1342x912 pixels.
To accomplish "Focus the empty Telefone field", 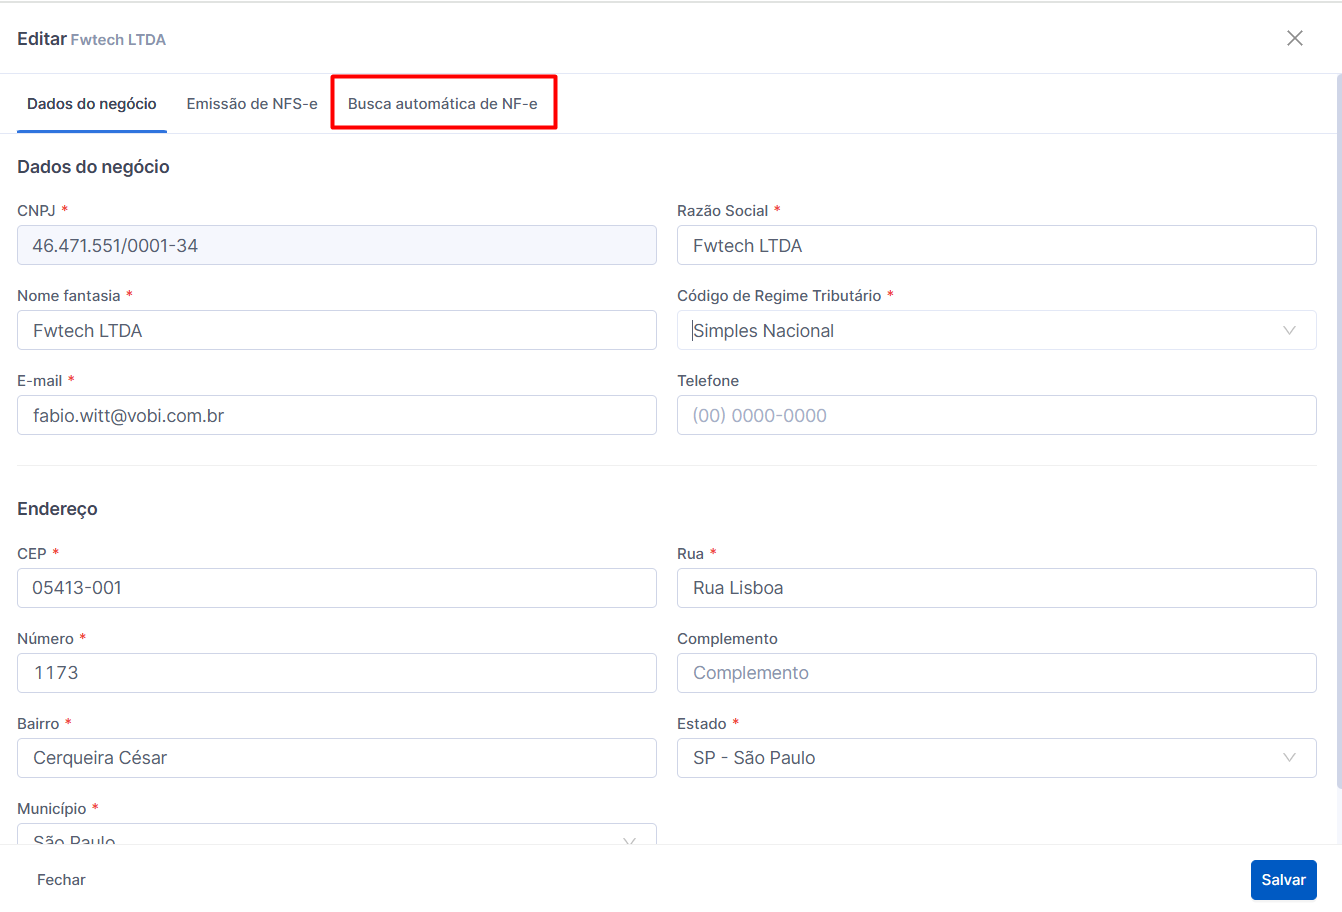I will tap(996, 415).
